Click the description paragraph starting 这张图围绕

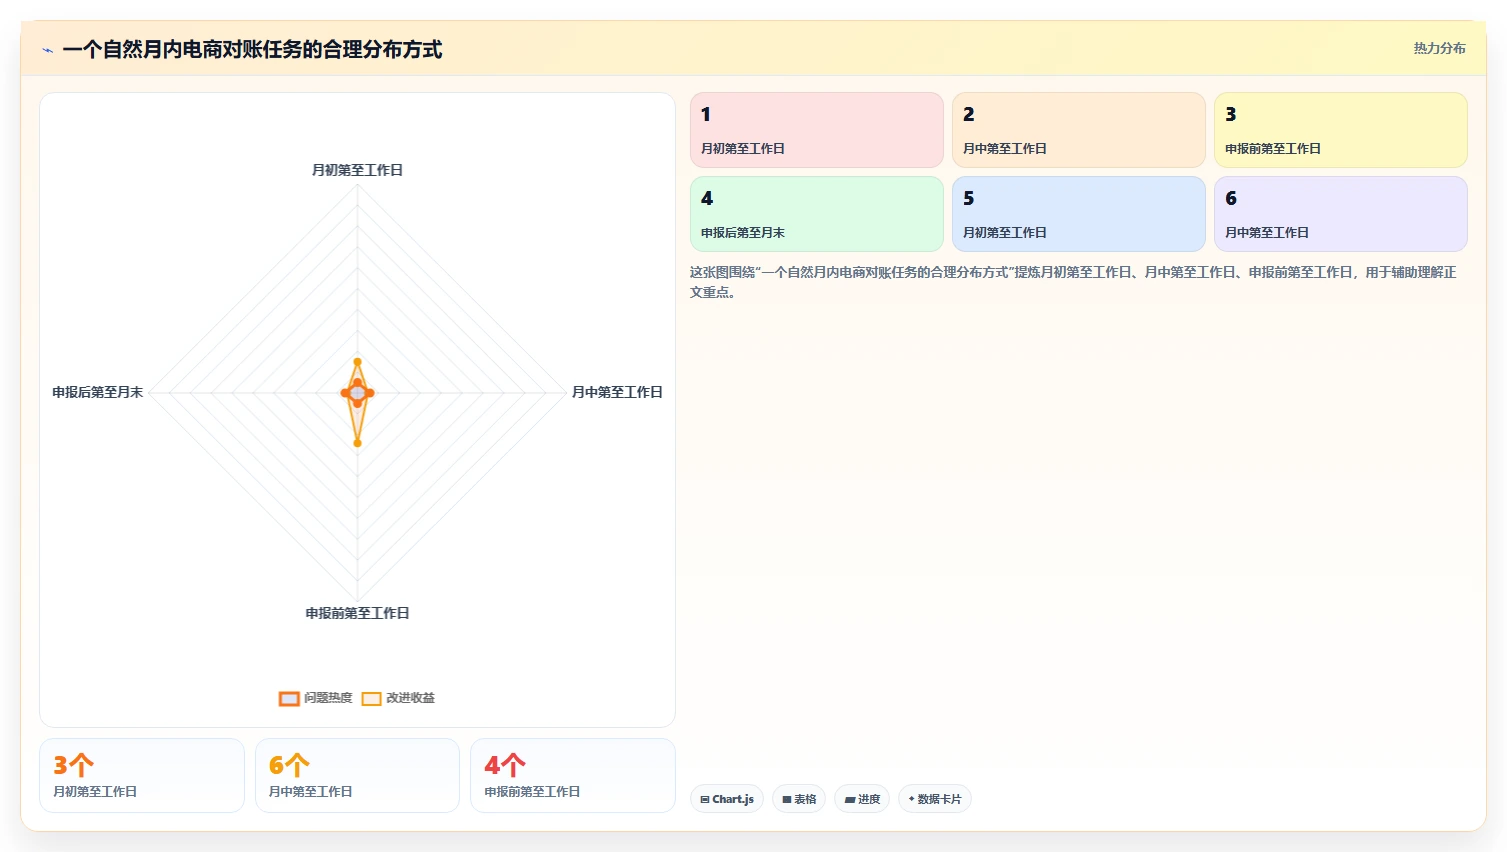1073,282
